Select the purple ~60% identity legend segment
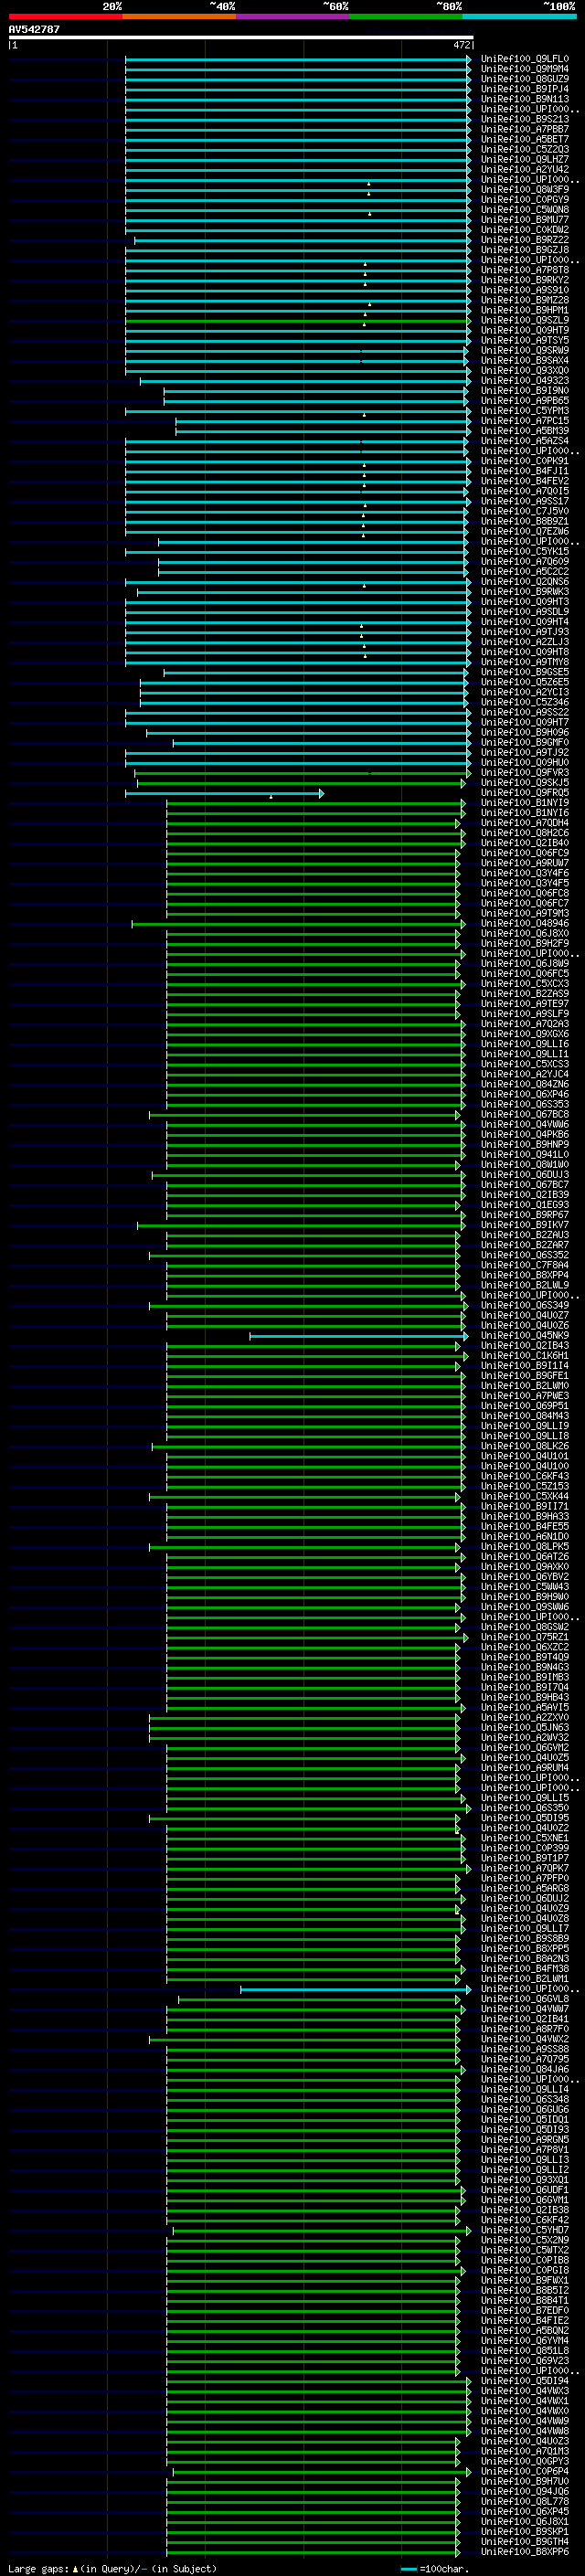 (x=293, y=16)
